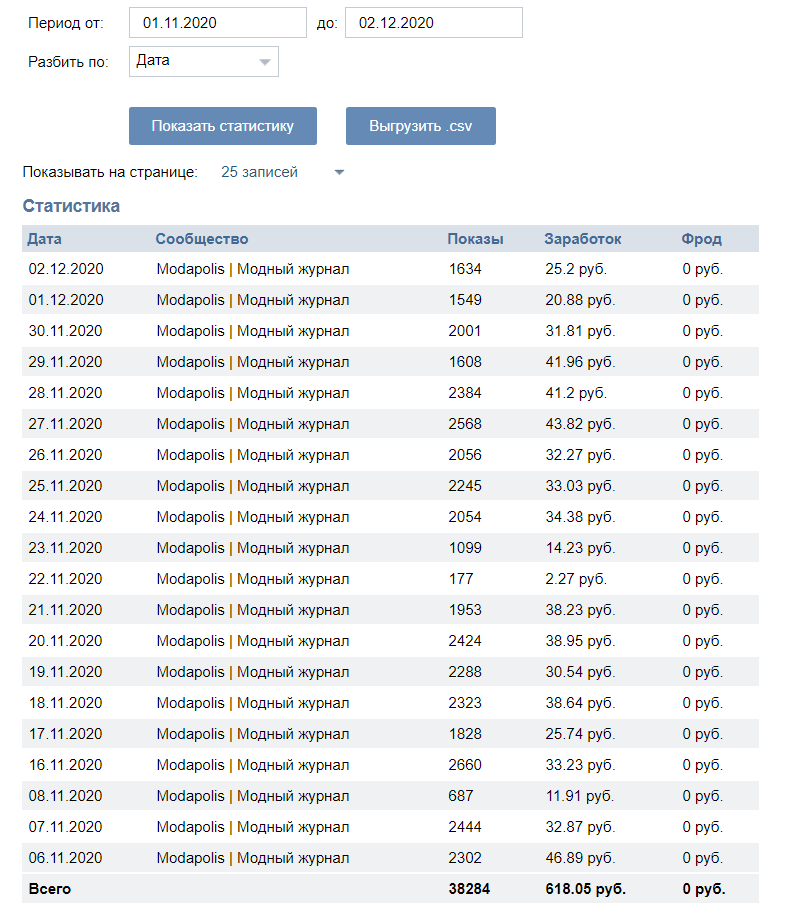Select the row dated 02.12.2020
The image size is (785, 918).
click(x=390, y=269)
